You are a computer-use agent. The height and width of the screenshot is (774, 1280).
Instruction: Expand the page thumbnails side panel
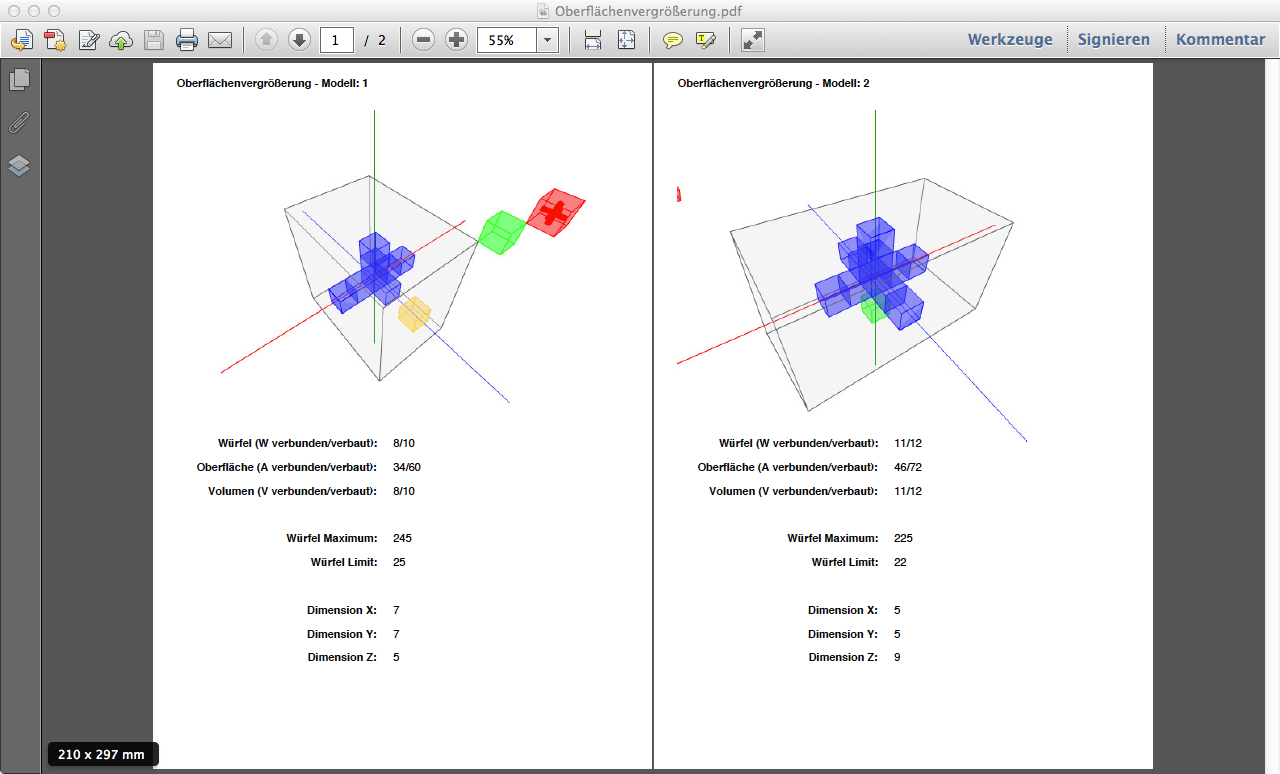click(x=19, y=79)
